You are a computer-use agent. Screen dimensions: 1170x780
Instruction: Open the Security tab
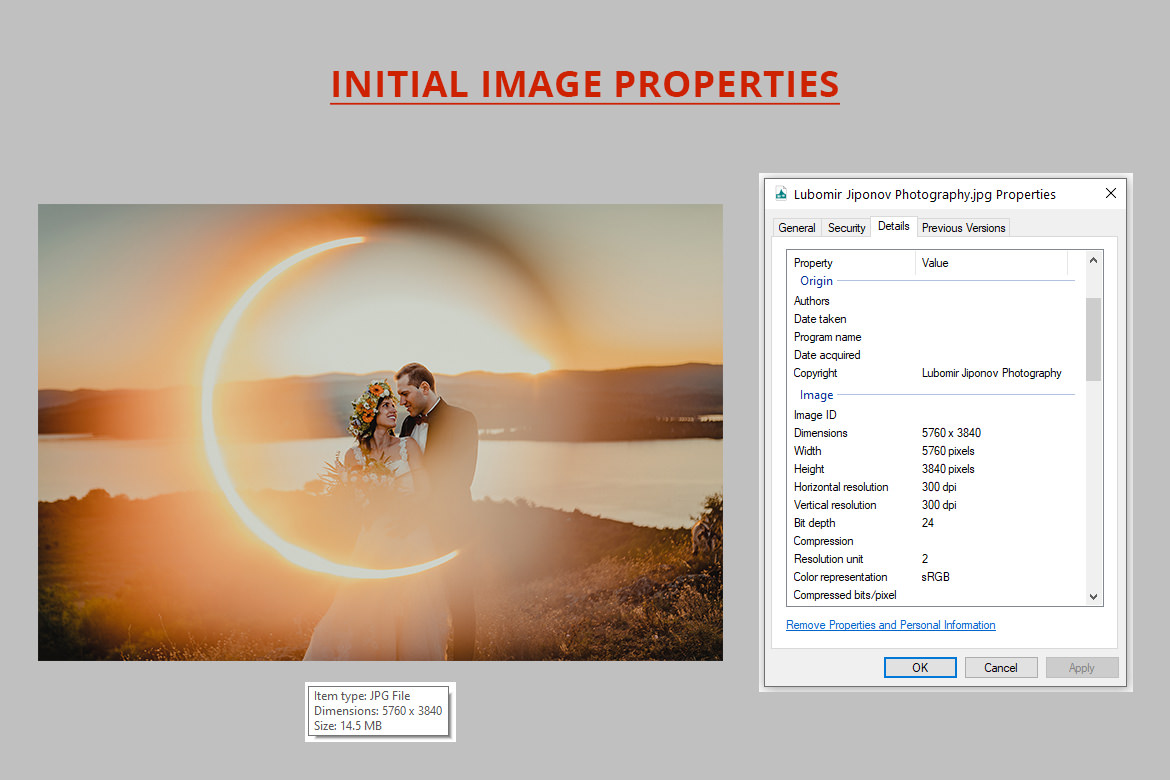pos(846,228)
